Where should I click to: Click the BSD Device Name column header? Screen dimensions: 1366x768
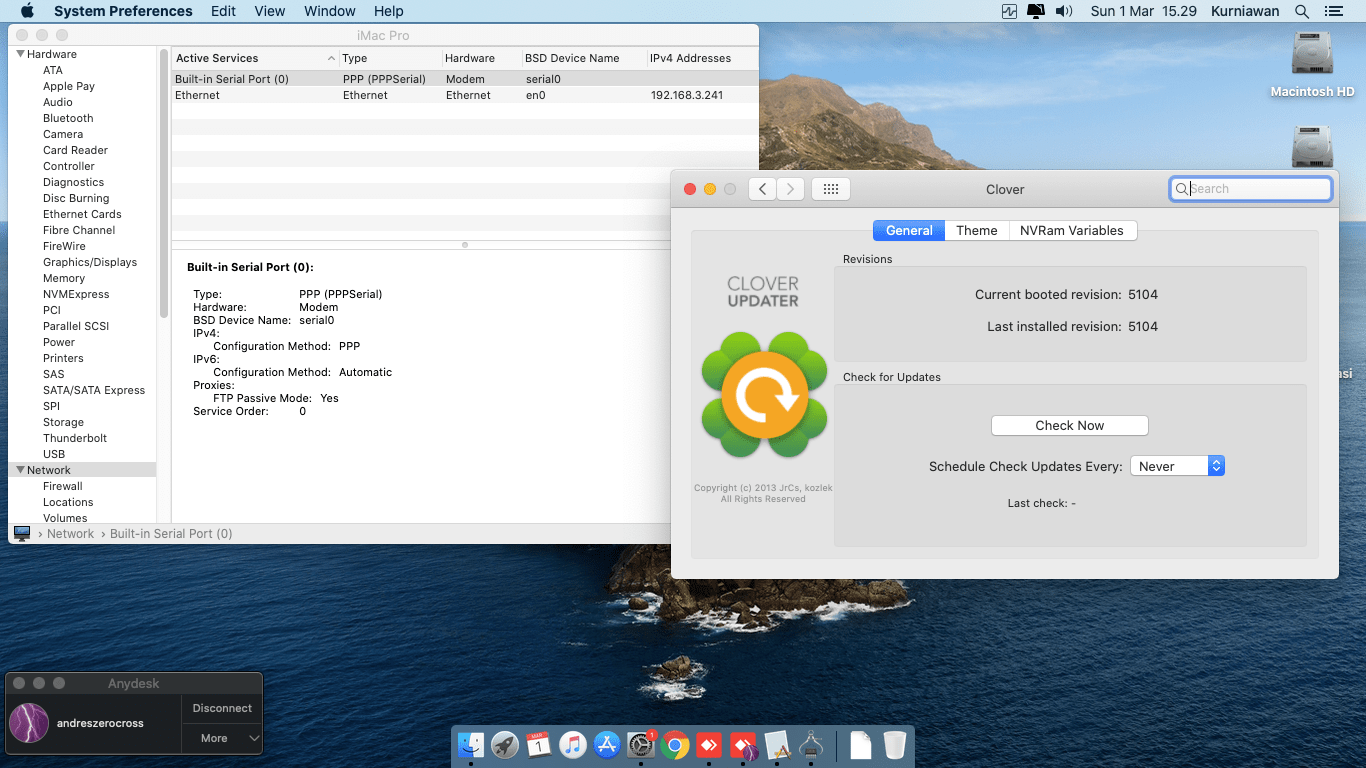click(584, 58)
